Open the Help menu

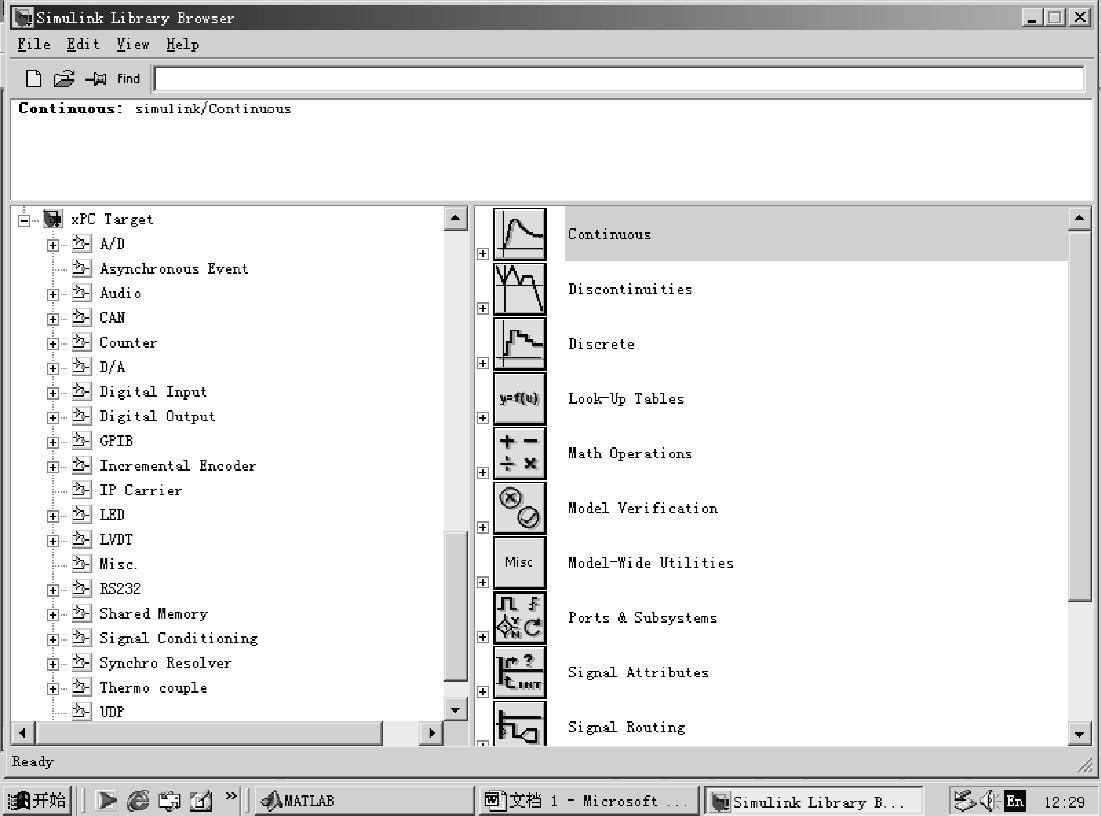coord(183,44)
